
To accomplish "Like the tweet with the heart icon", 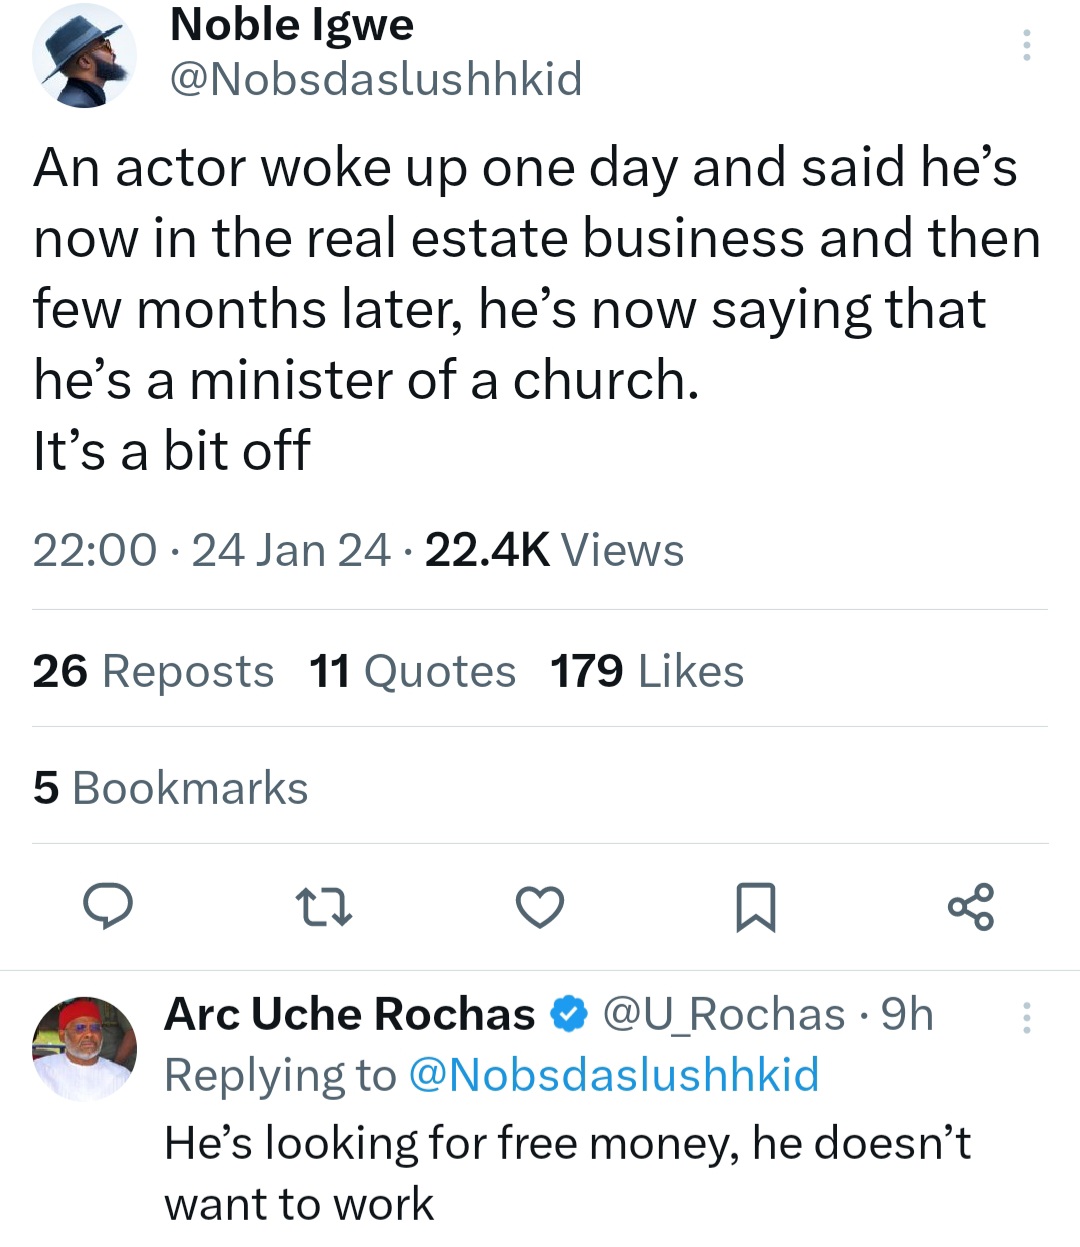I will (540, 906).
